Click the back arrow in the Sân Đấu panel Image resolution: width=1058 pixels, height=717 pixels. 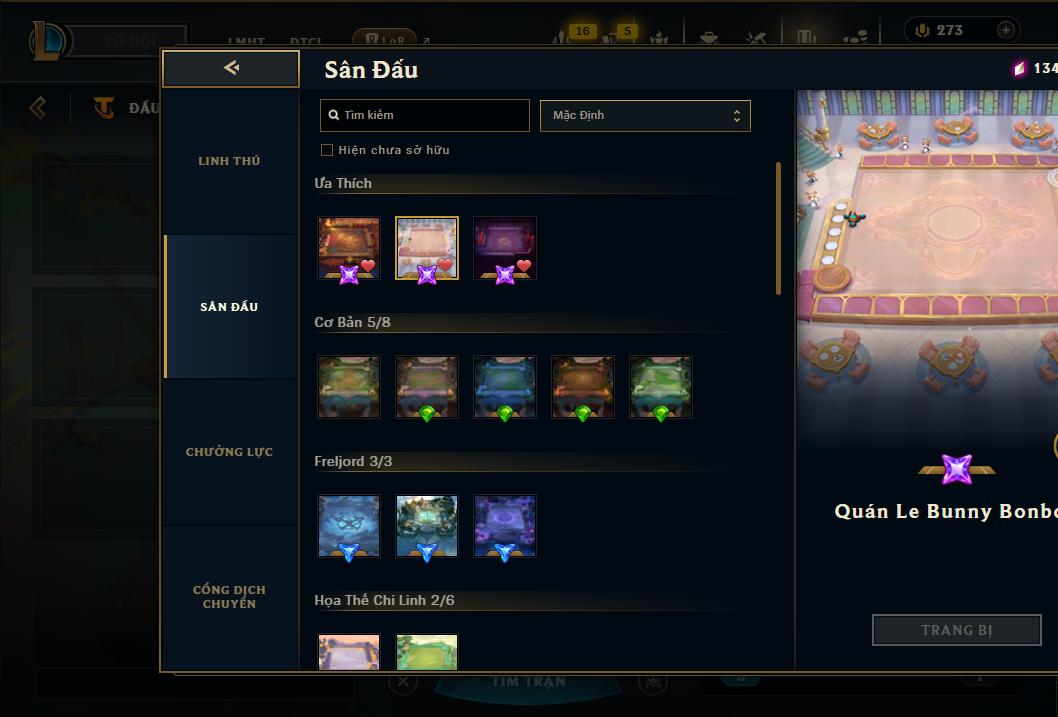point(231,67)
